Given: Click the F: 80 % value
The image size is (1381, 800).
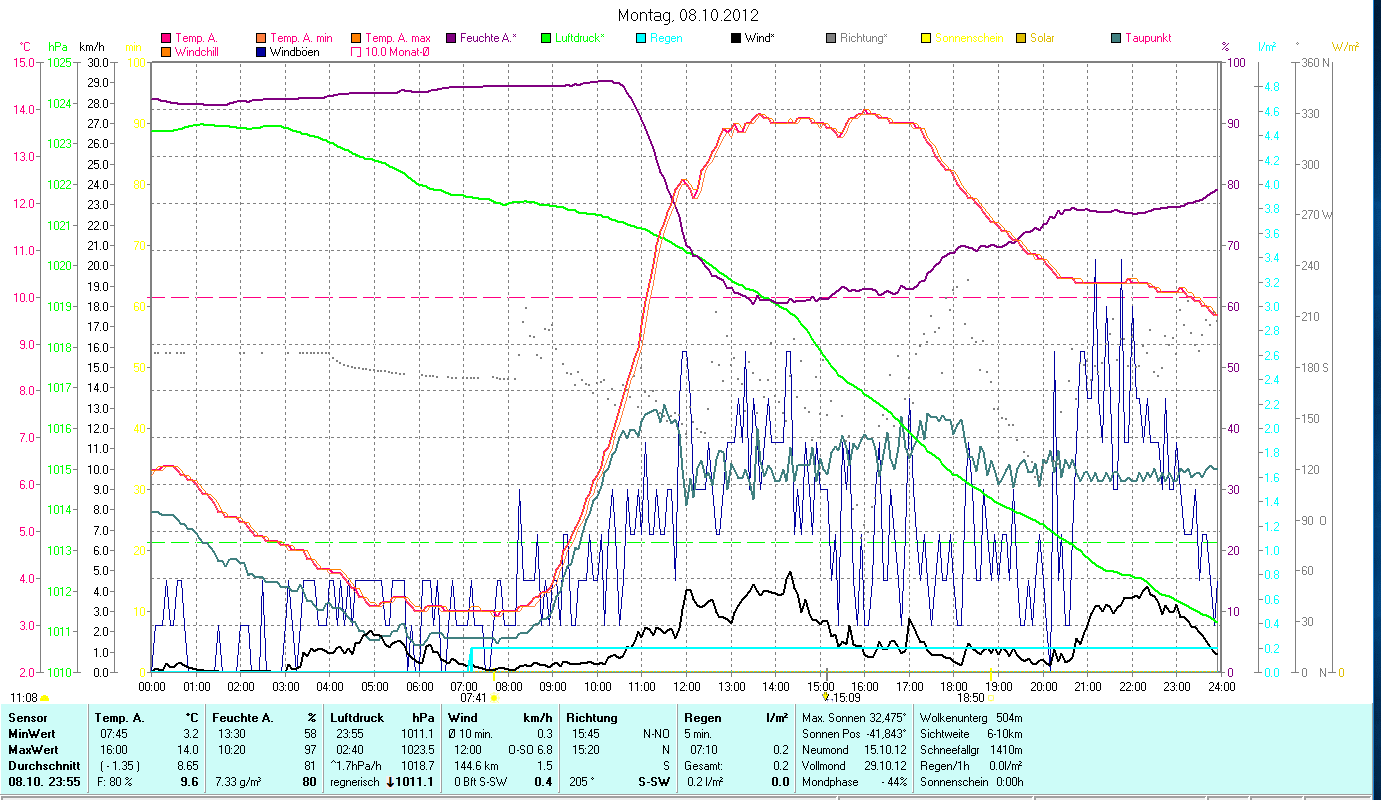Looking at the screenshot, I should (x=114, y=782).
